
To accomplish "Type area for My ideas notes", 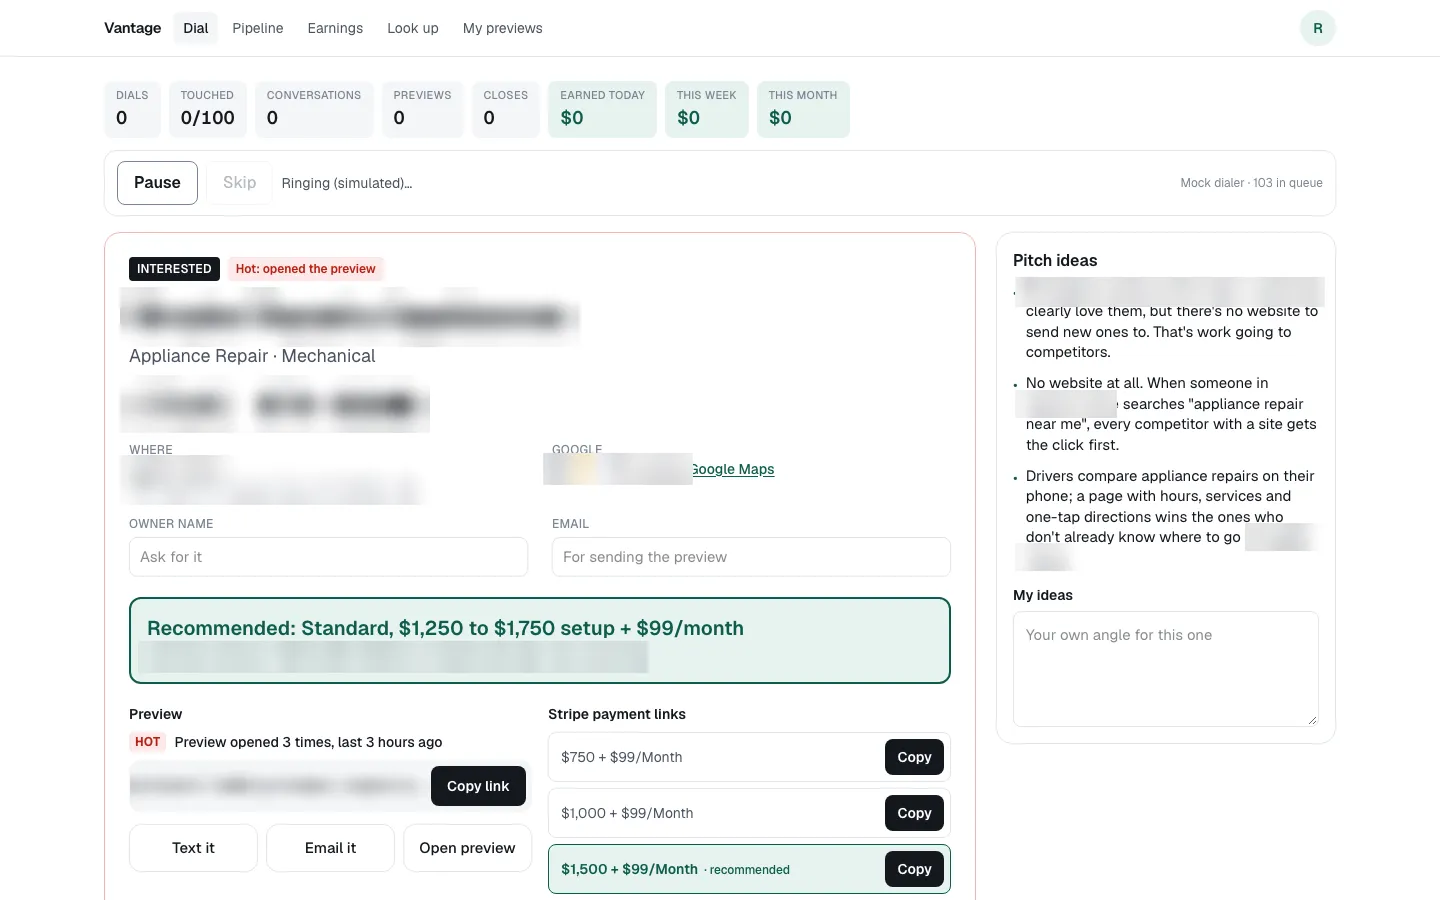I will coord(1165,669).
